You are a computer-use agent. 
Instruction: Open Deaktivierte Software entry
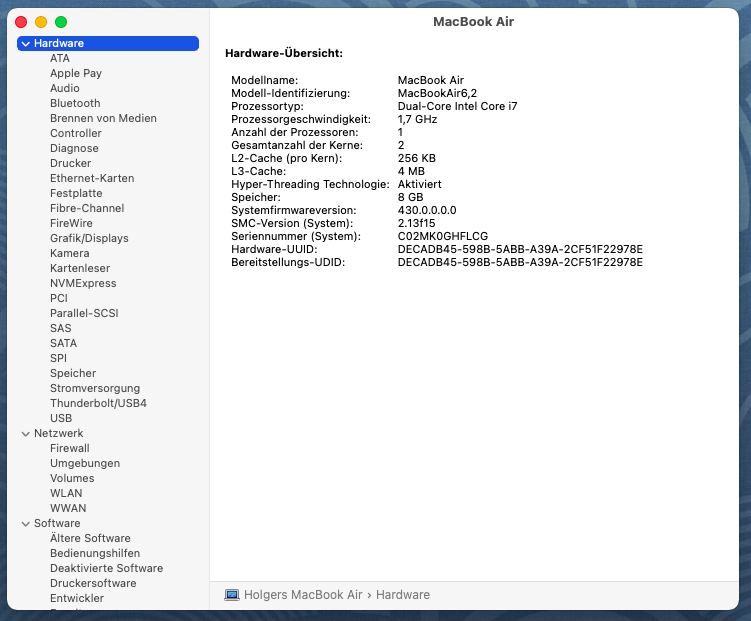pyautogui.click(x=106, y=568)
